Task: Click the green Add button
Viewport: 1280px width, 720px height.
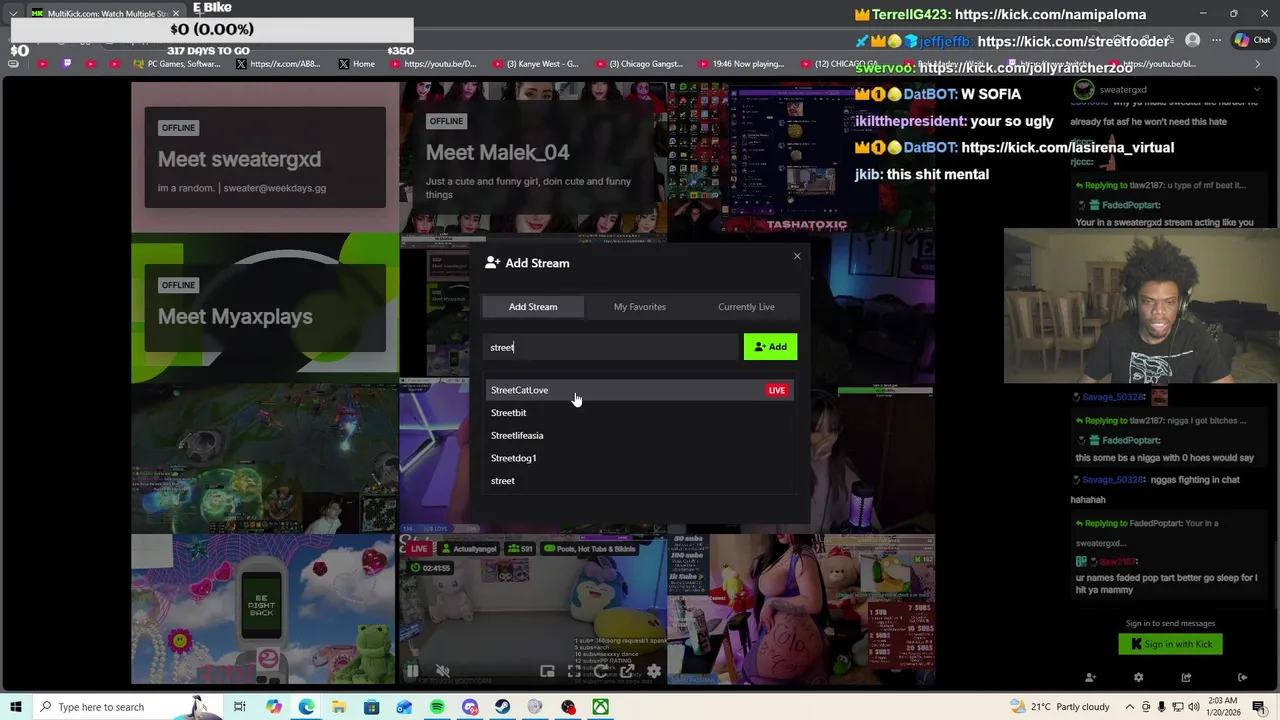Action: coord(770,347)
